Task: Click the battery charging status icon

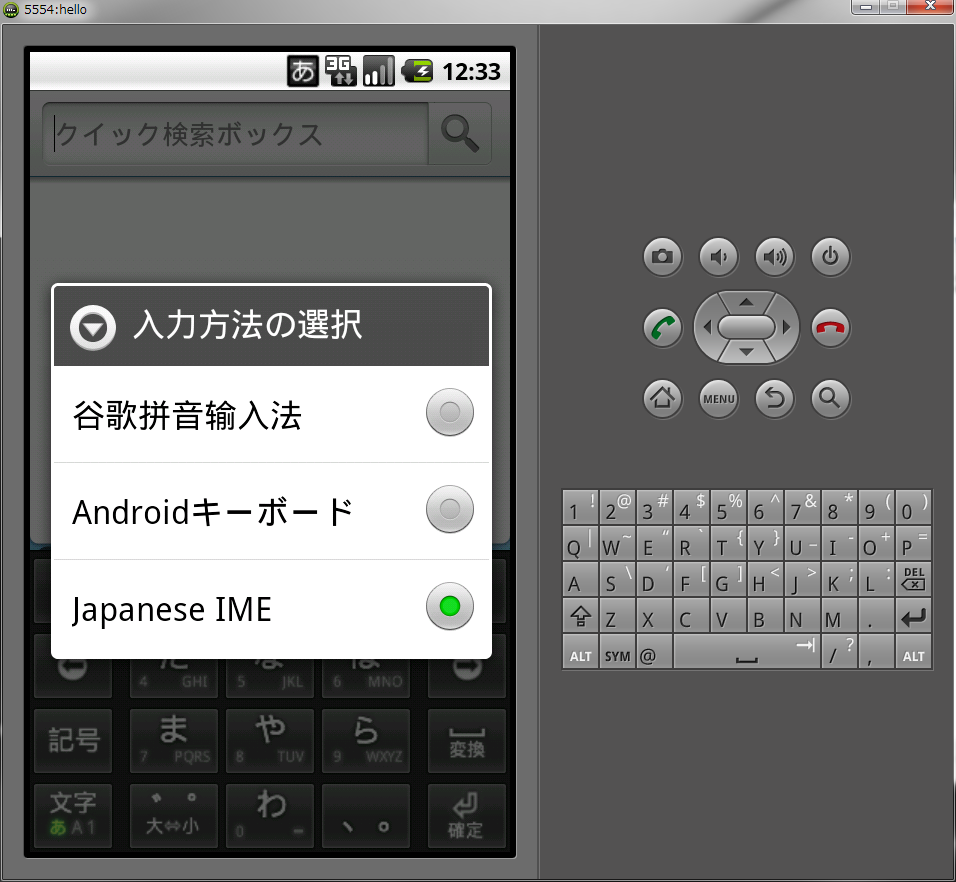Action: point(417,71)
